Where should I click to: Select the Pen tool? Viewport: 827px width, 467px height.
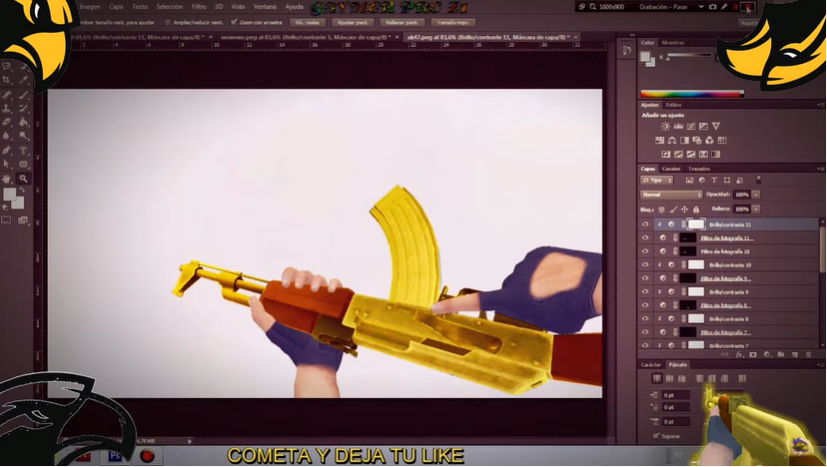pos(7,150)
